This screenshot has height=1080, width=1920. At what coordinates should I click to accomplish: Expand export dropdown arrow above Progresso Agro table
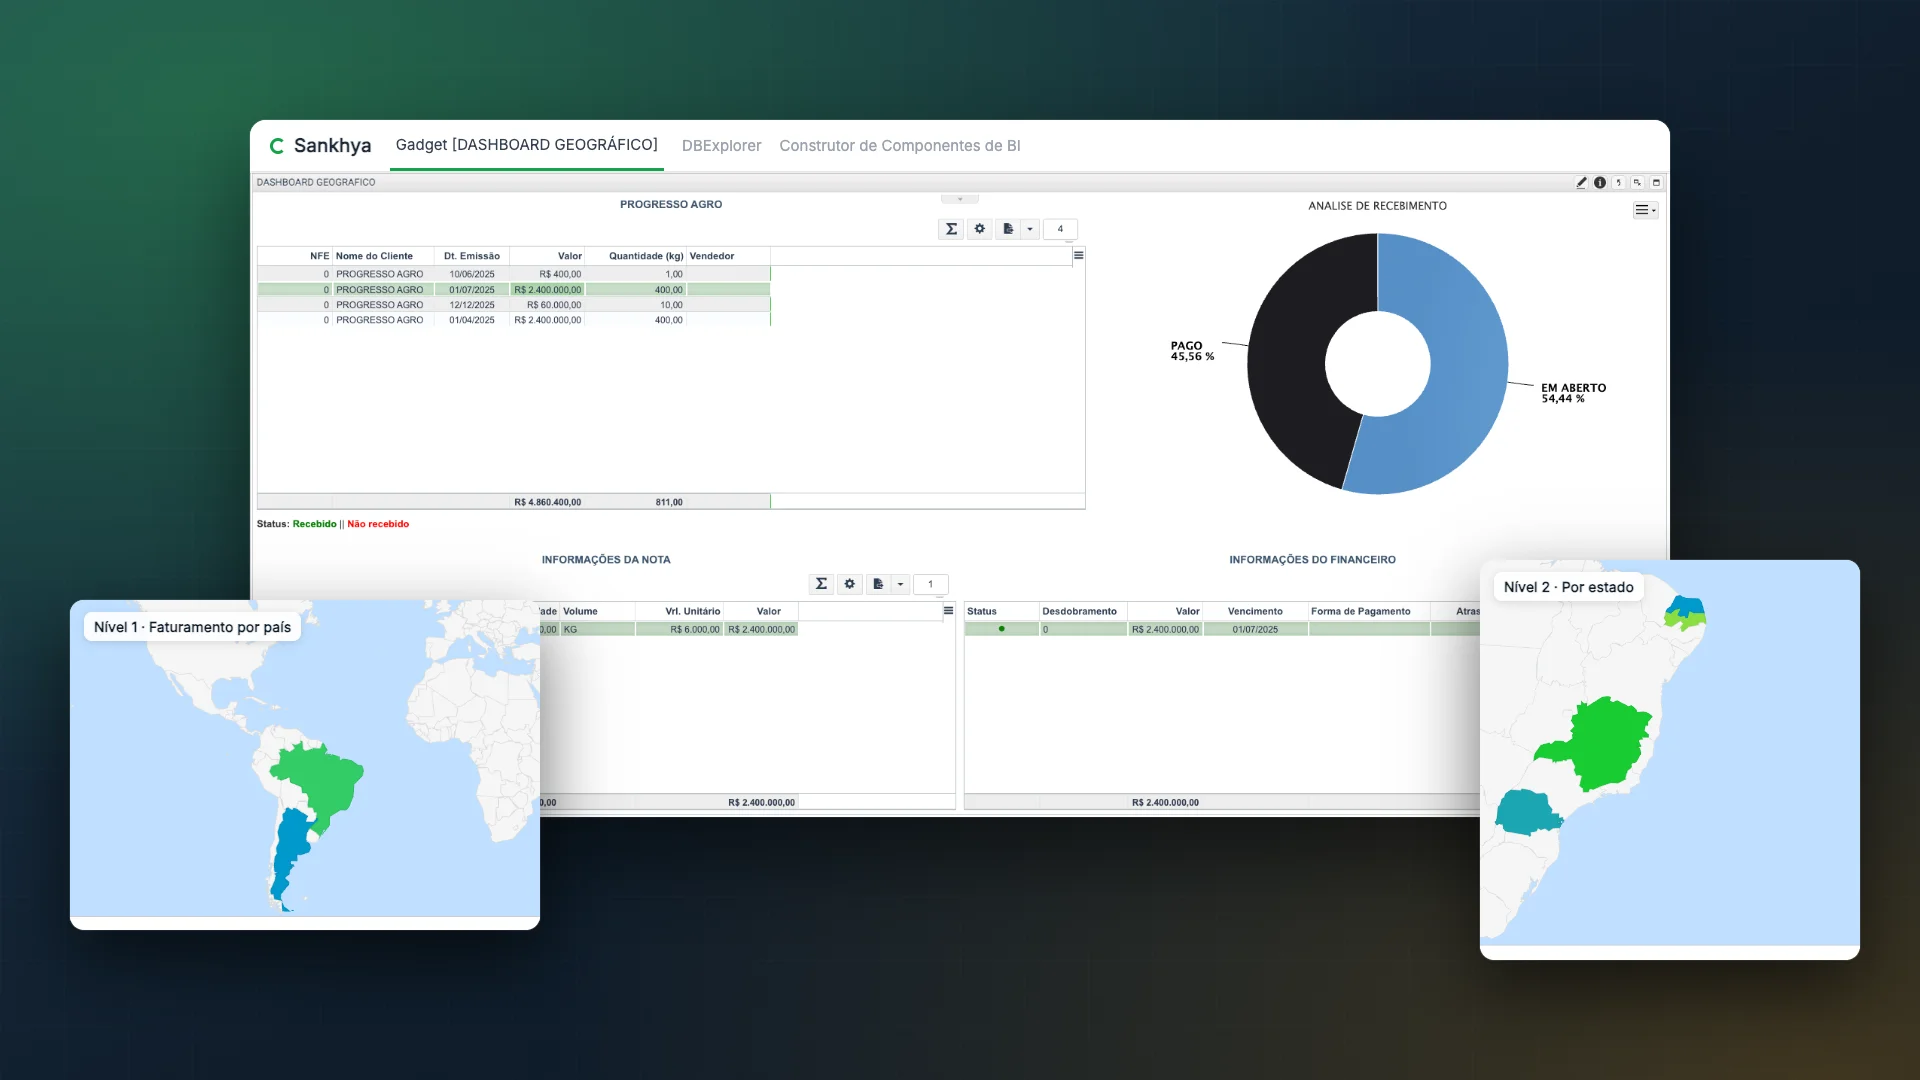[1030, 229]
